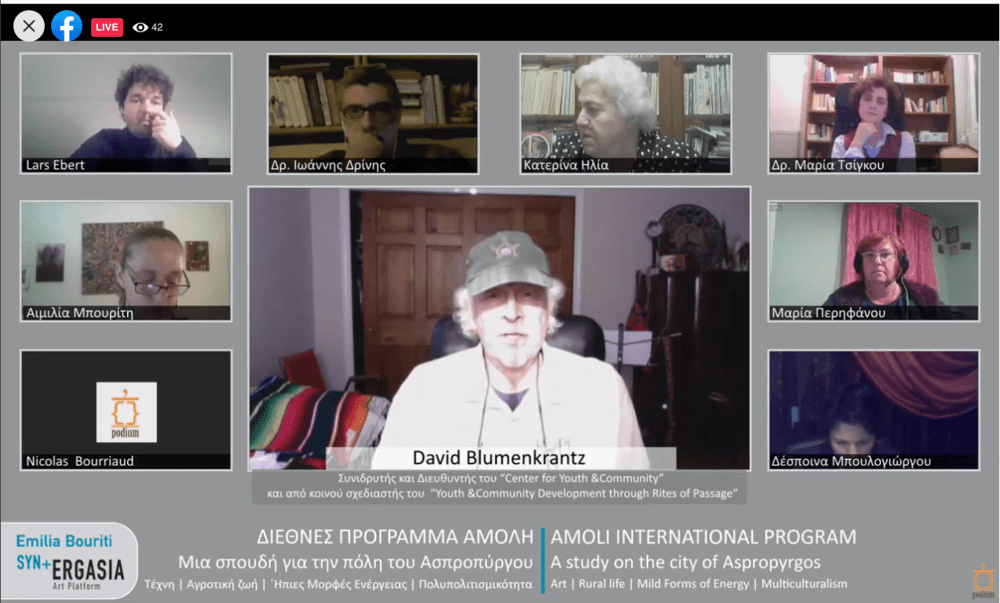Click the red LIVE badge
1000x603 pixels.
tap(107, 27)
